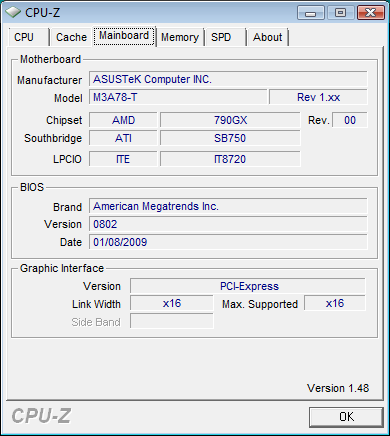
Task: Click the BIOS Brand field
Action: 228,206
